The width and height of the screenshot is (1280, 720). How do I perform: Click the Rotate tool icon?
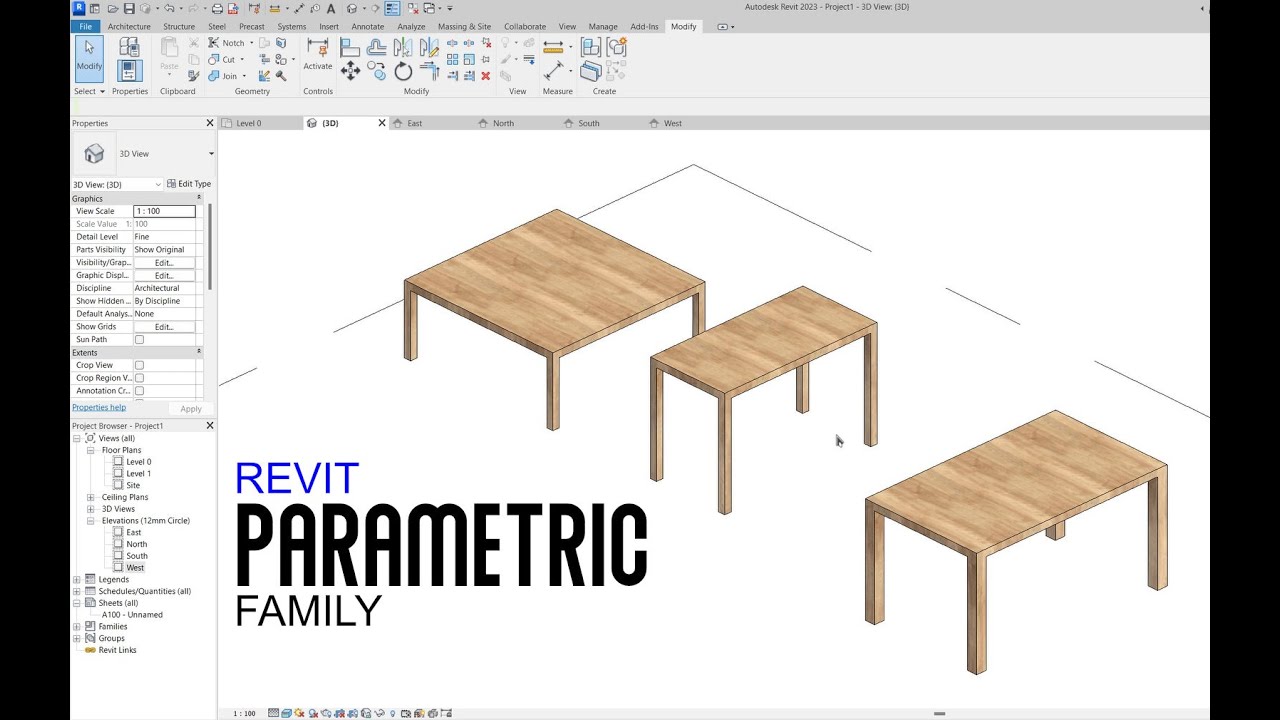pos(403,71)
